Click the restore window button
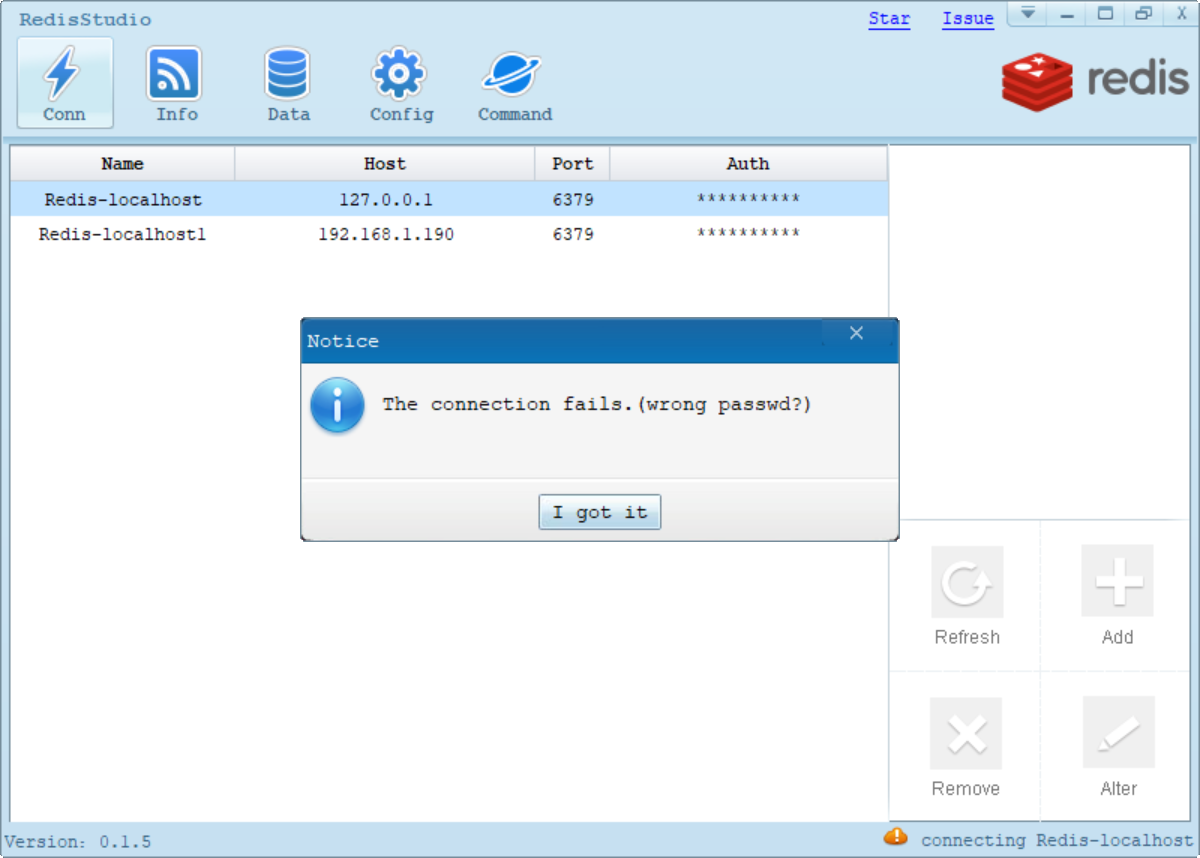The image size is (1200, 858). click(x=1143, y=14)
